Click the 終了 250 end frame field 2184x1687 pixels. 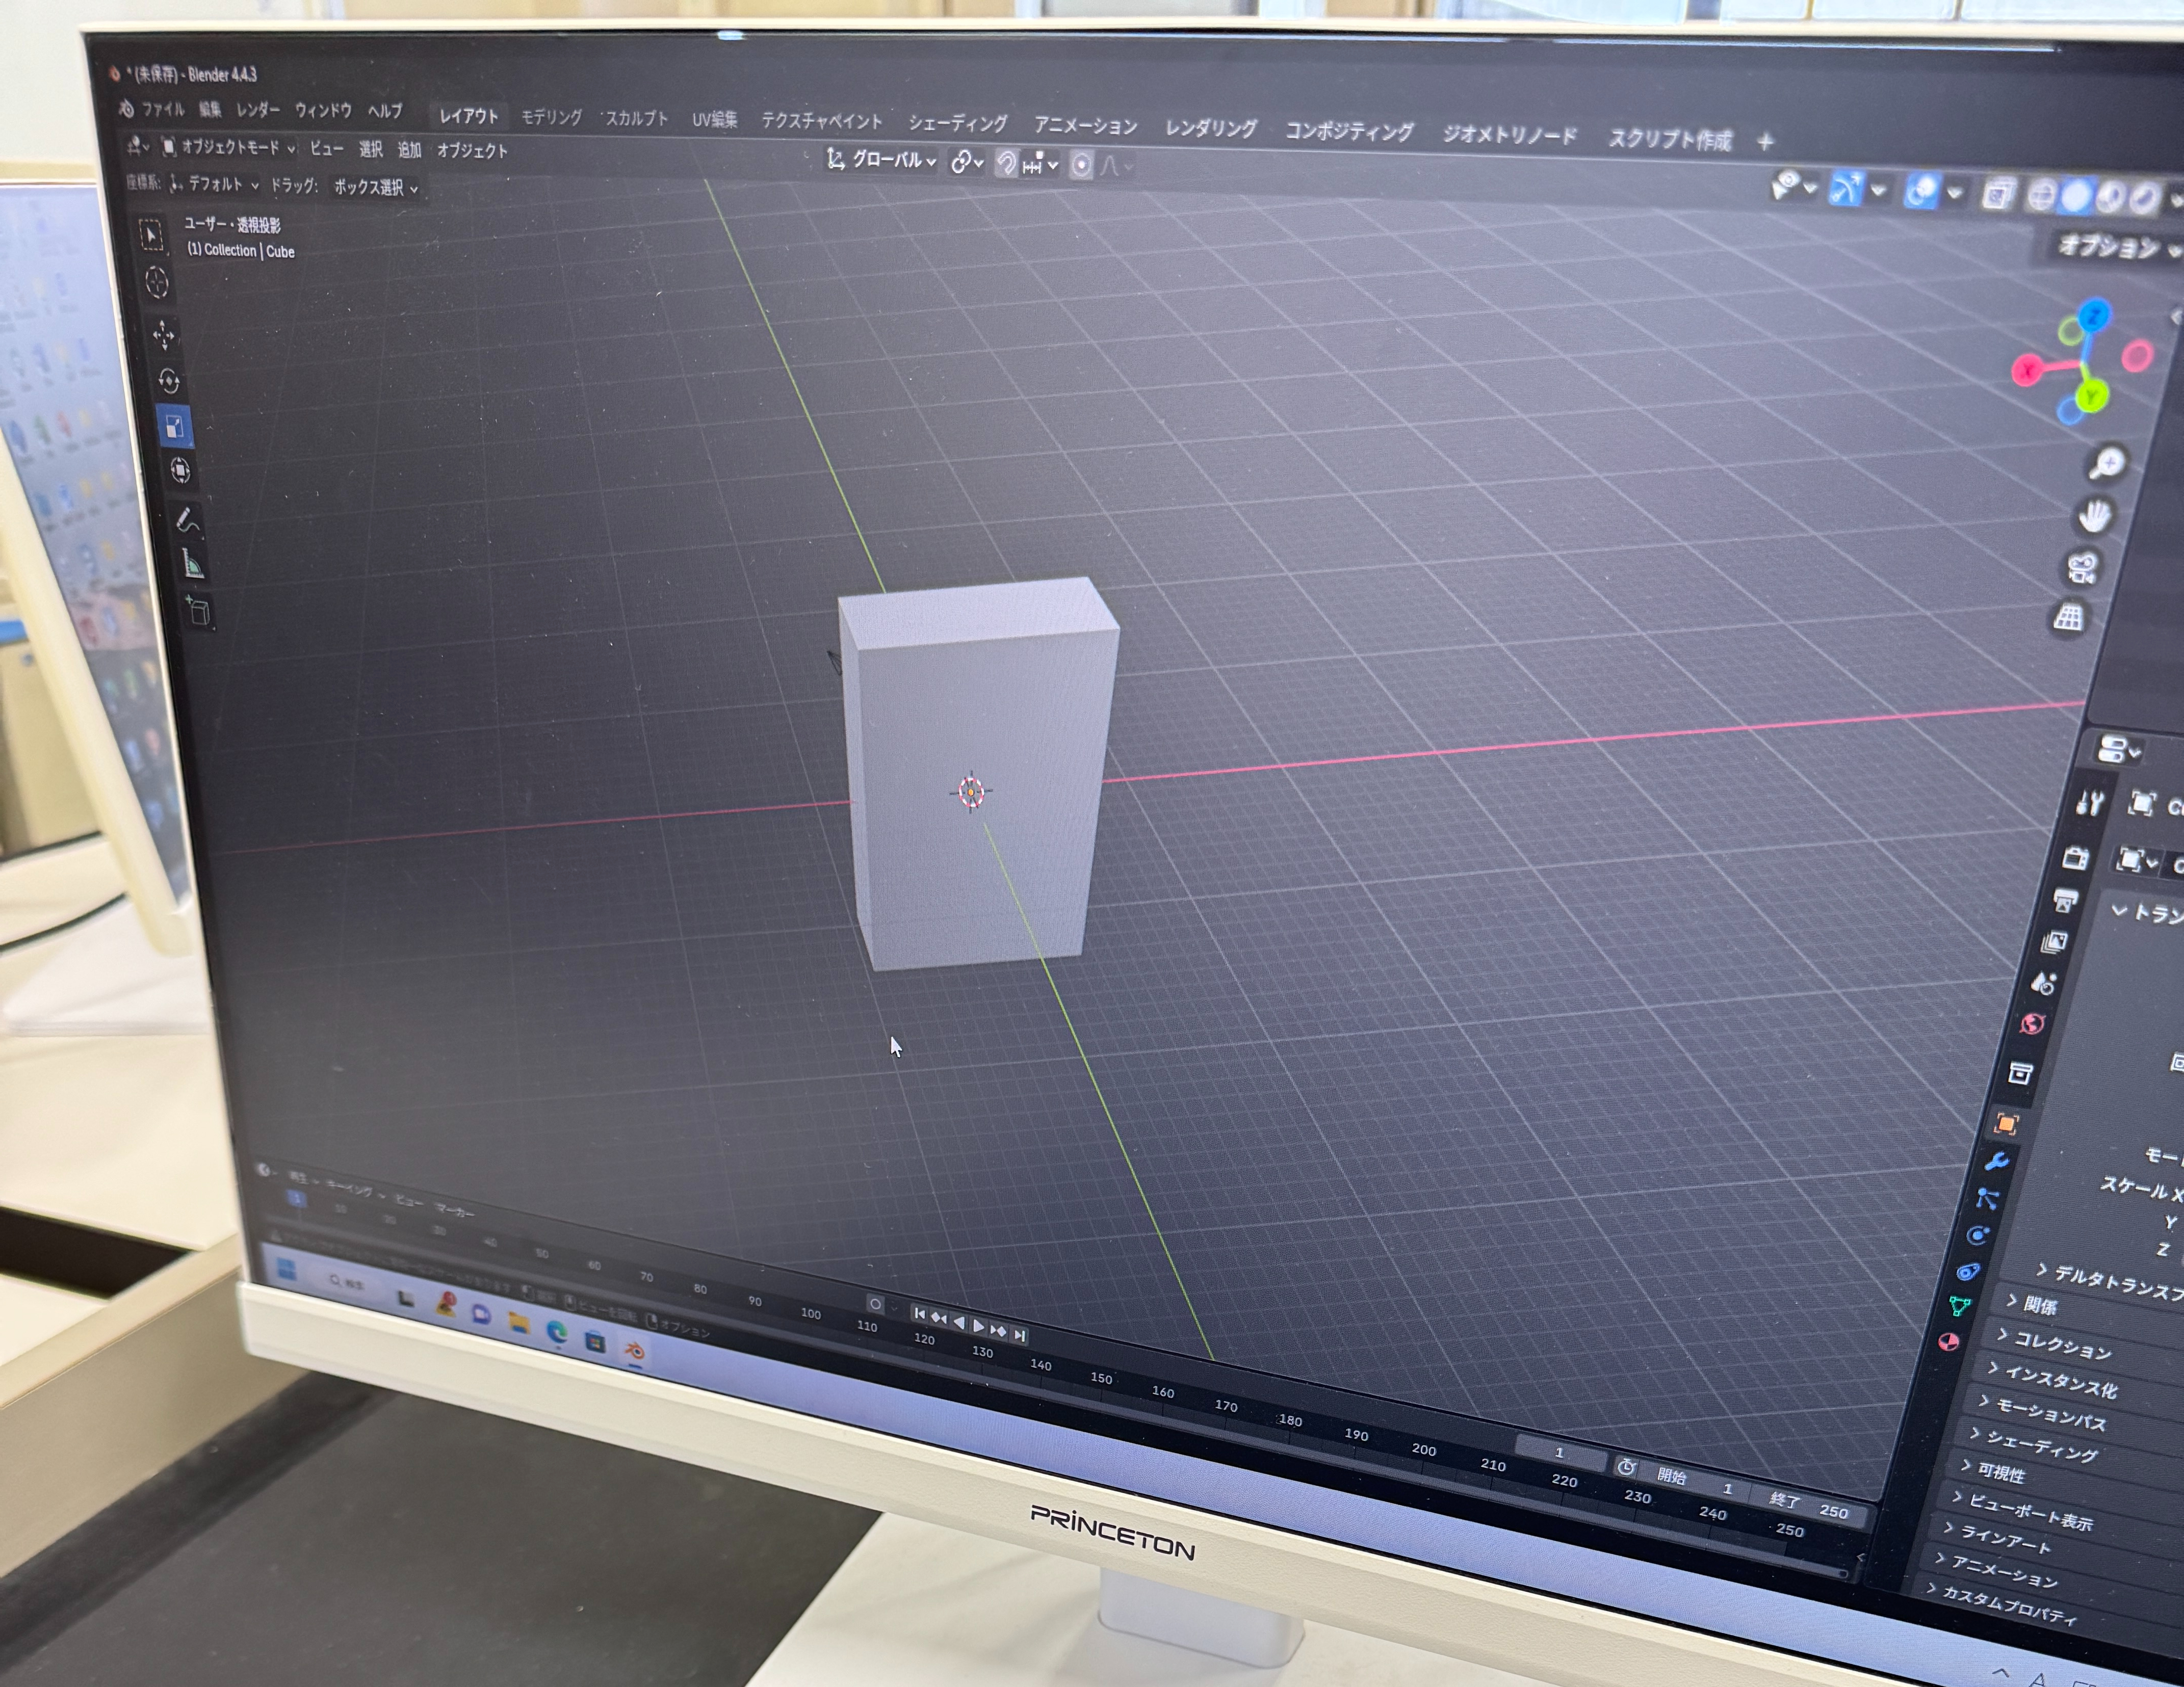point(1809,1506)
